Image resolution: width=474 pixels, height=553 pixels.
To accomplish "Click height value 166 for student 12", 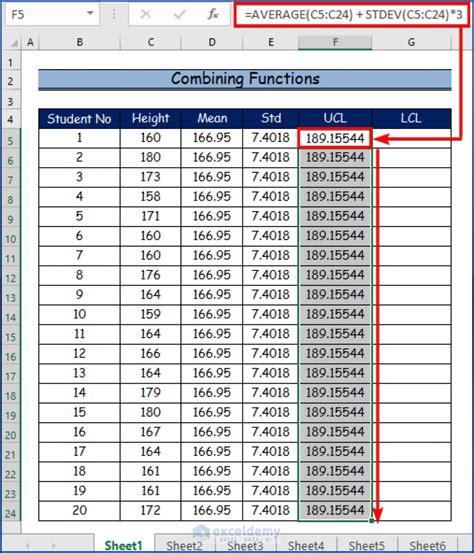I will [151, 354].
